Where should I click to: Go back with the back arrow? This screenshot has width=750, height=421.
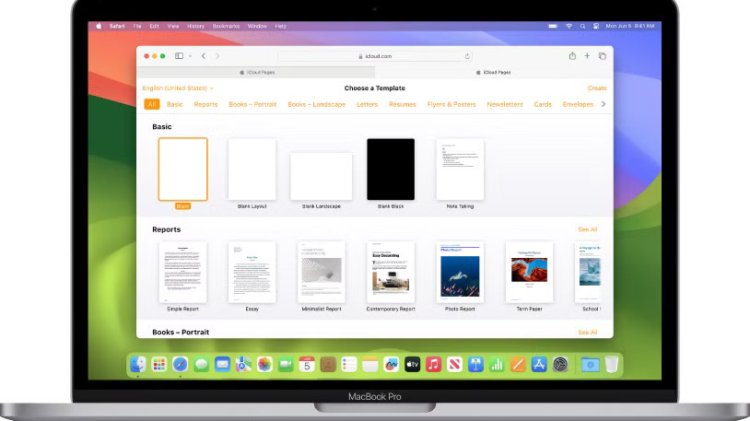203,56
